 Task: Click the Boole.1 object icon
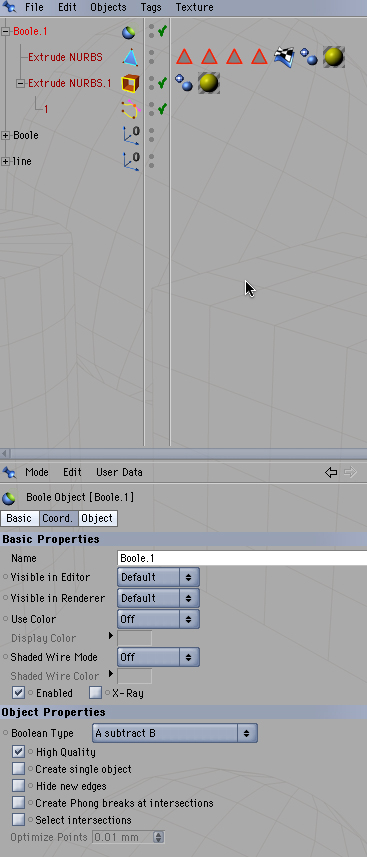click(129, 32)
